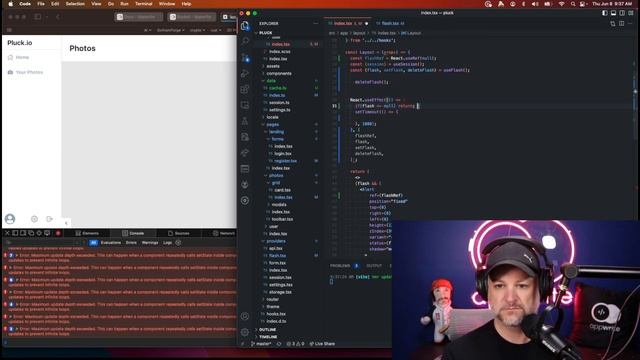
Task: Click the red error count badge in devtools
Action: (x=58, y=233)
